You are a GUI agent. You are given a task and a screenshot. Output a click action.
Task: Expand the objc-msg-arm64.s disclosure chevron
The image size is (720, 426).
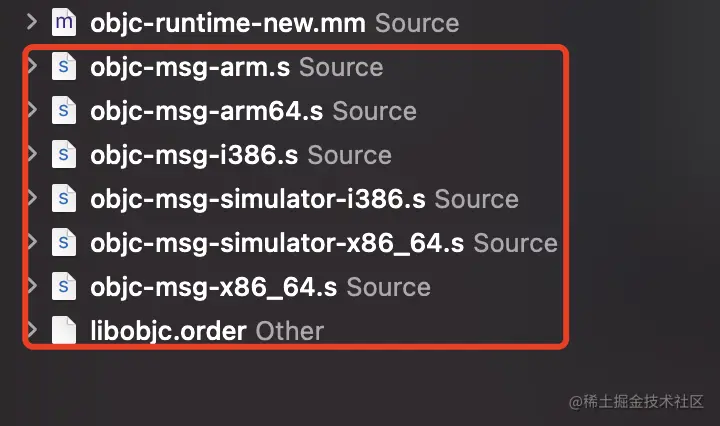click(33, 111)
